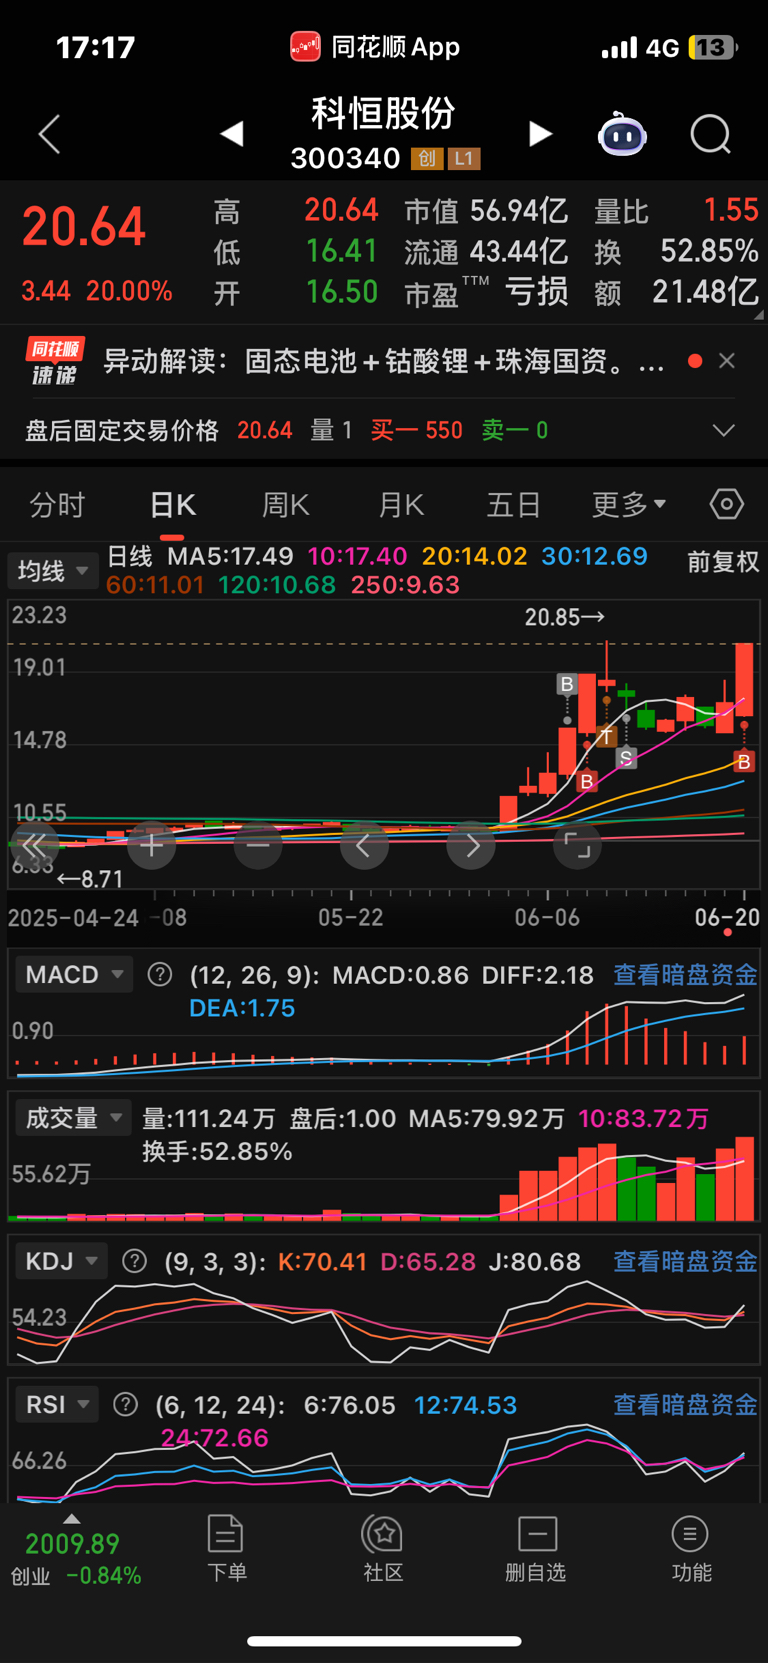Select the 日K tab
The width and height of the screenshot is (768, 1663).
(x=172, y=505)
